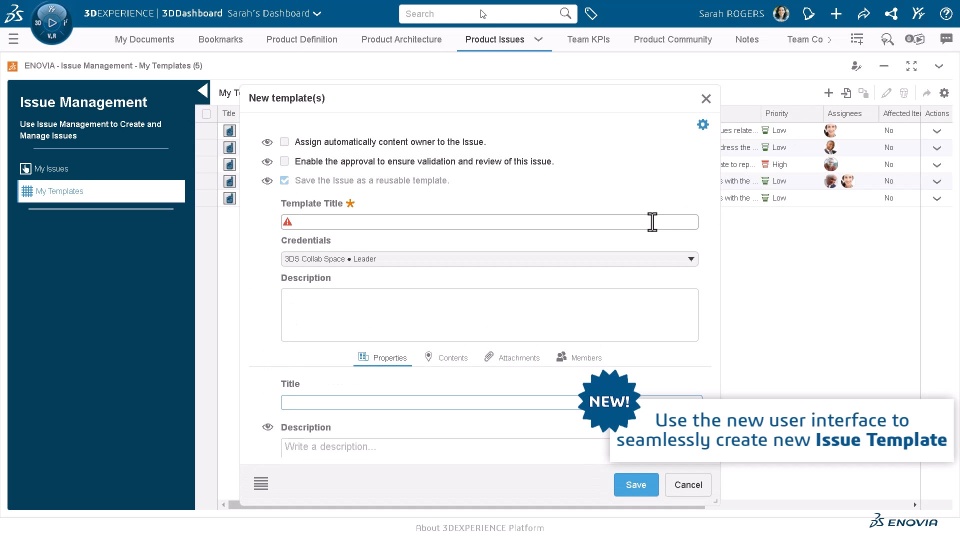Click the plus add icon in top bar
Image resolution: width=960 pixels, height=540 pixels.
(836, 13)
